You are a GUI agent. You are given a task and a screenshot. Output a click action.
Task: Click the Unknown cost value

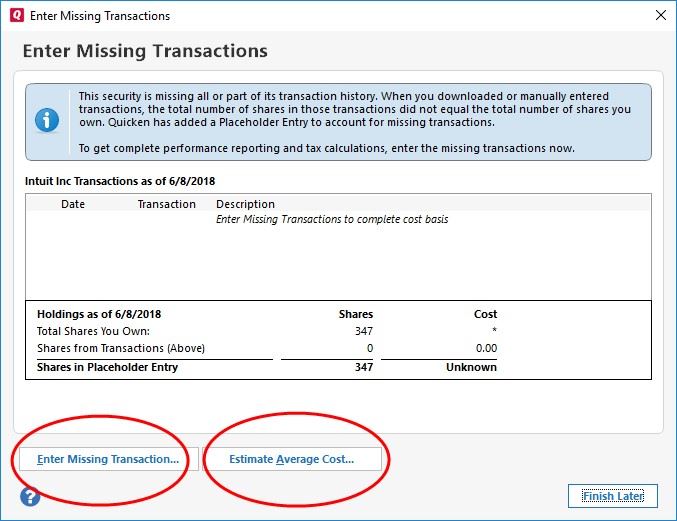pyautogui.click(x=471, y=367)
